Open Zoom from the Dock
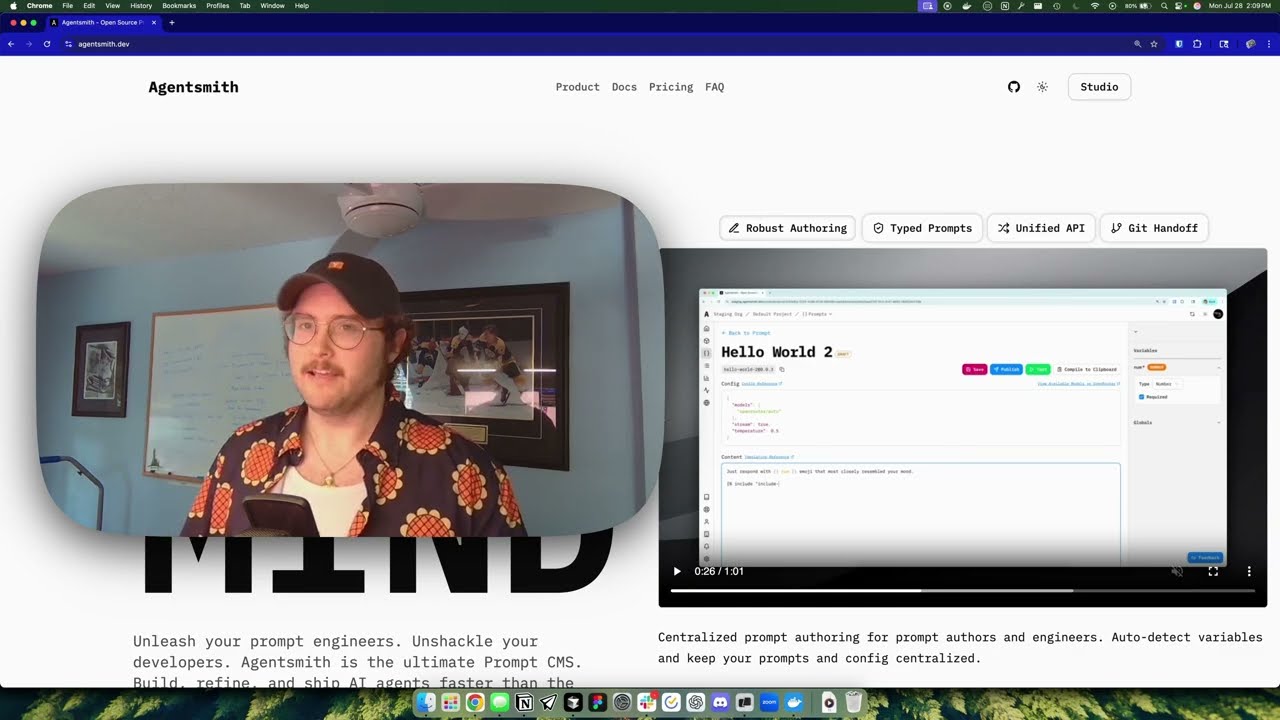The height and width of the screenshot is (720, 1280). tap(769, 703)
